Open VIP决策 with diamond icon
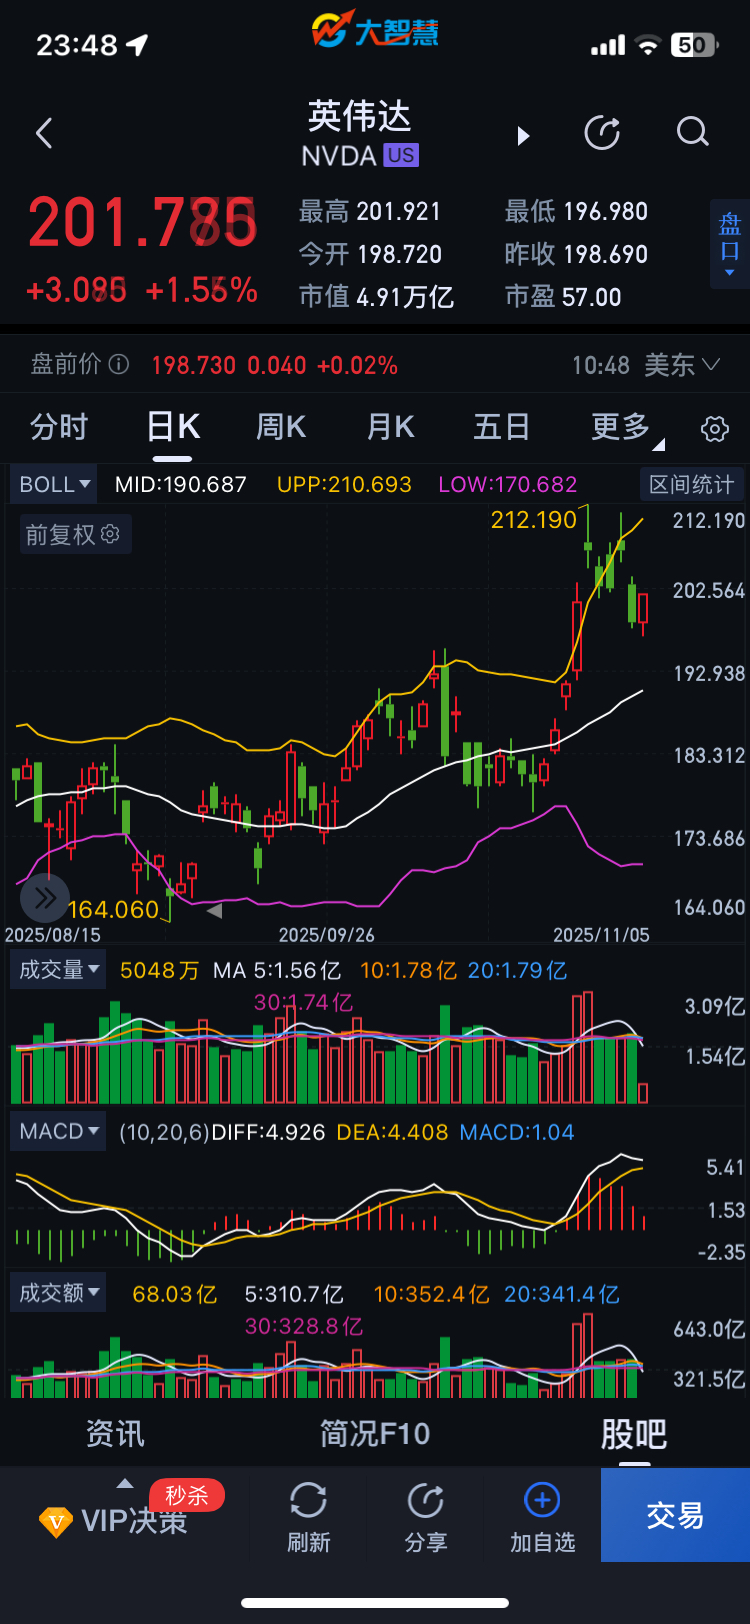 112,1522
